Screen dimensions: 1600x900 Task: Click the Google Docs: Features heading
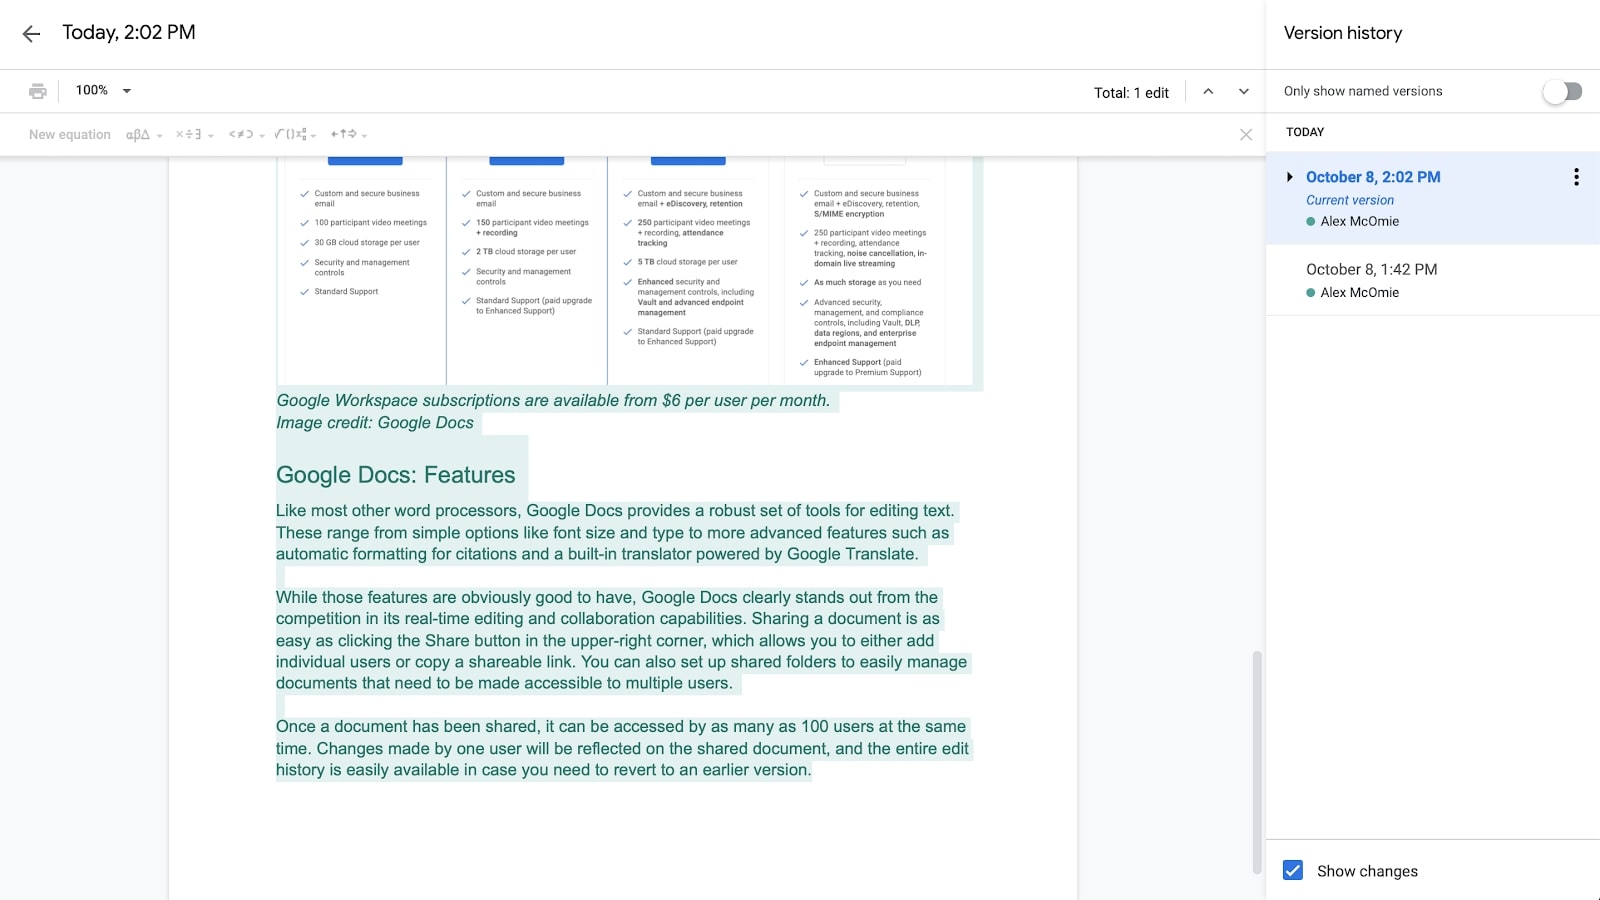[x=396, y=475]
